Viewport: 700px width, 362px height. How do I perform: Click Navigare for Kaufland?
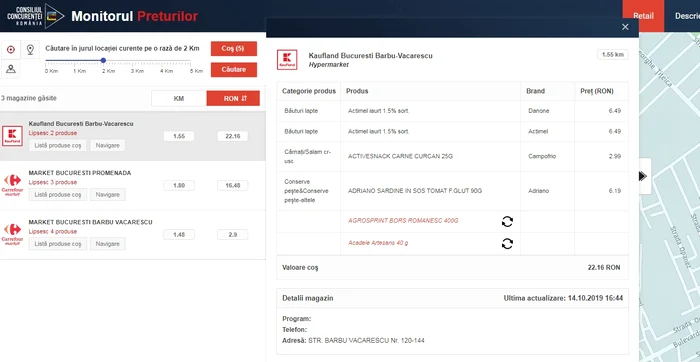tap(108, 146)
